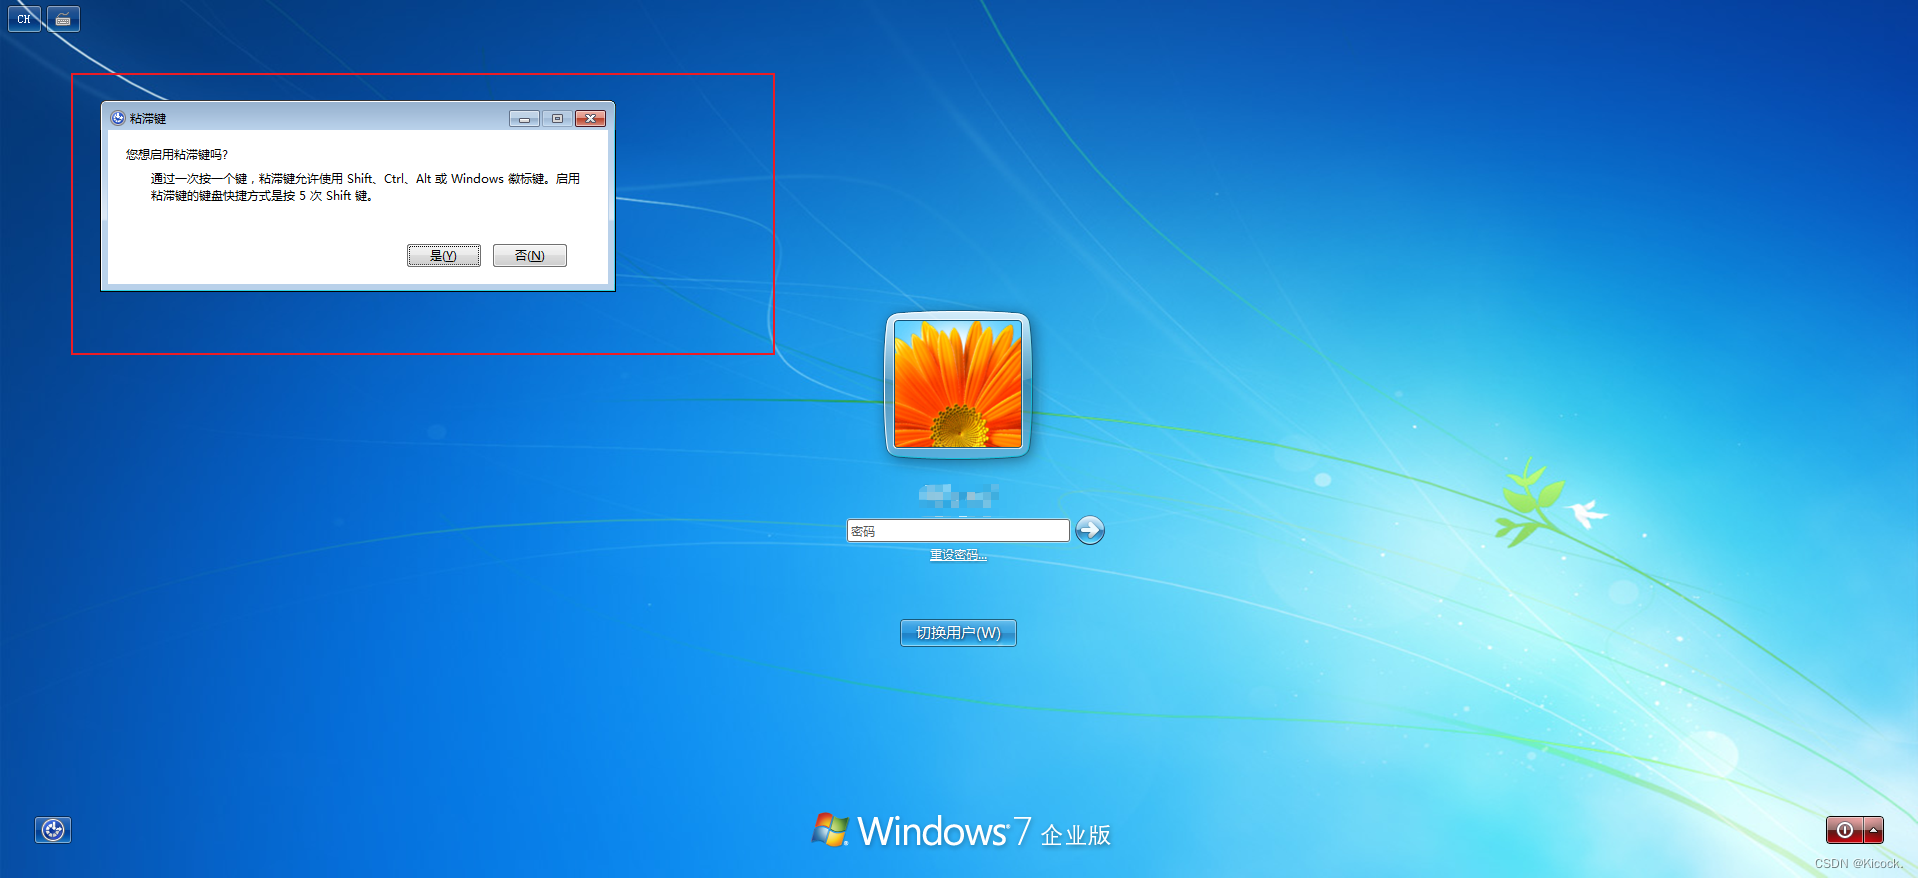Open the 重设密码 reset password link
The width and height of the screenshot is (1918, 878).
(958, 555)
